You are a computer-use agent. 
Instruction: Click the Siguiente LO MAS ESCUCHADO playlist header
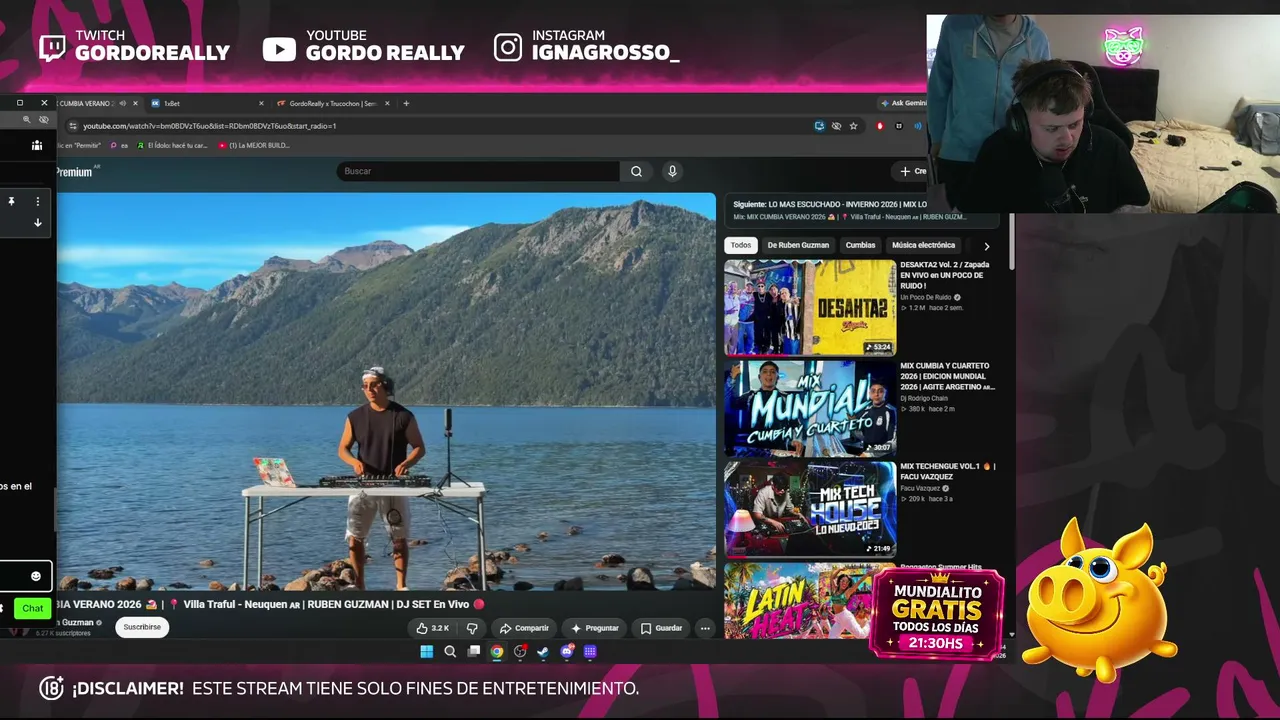pos(830,204)
